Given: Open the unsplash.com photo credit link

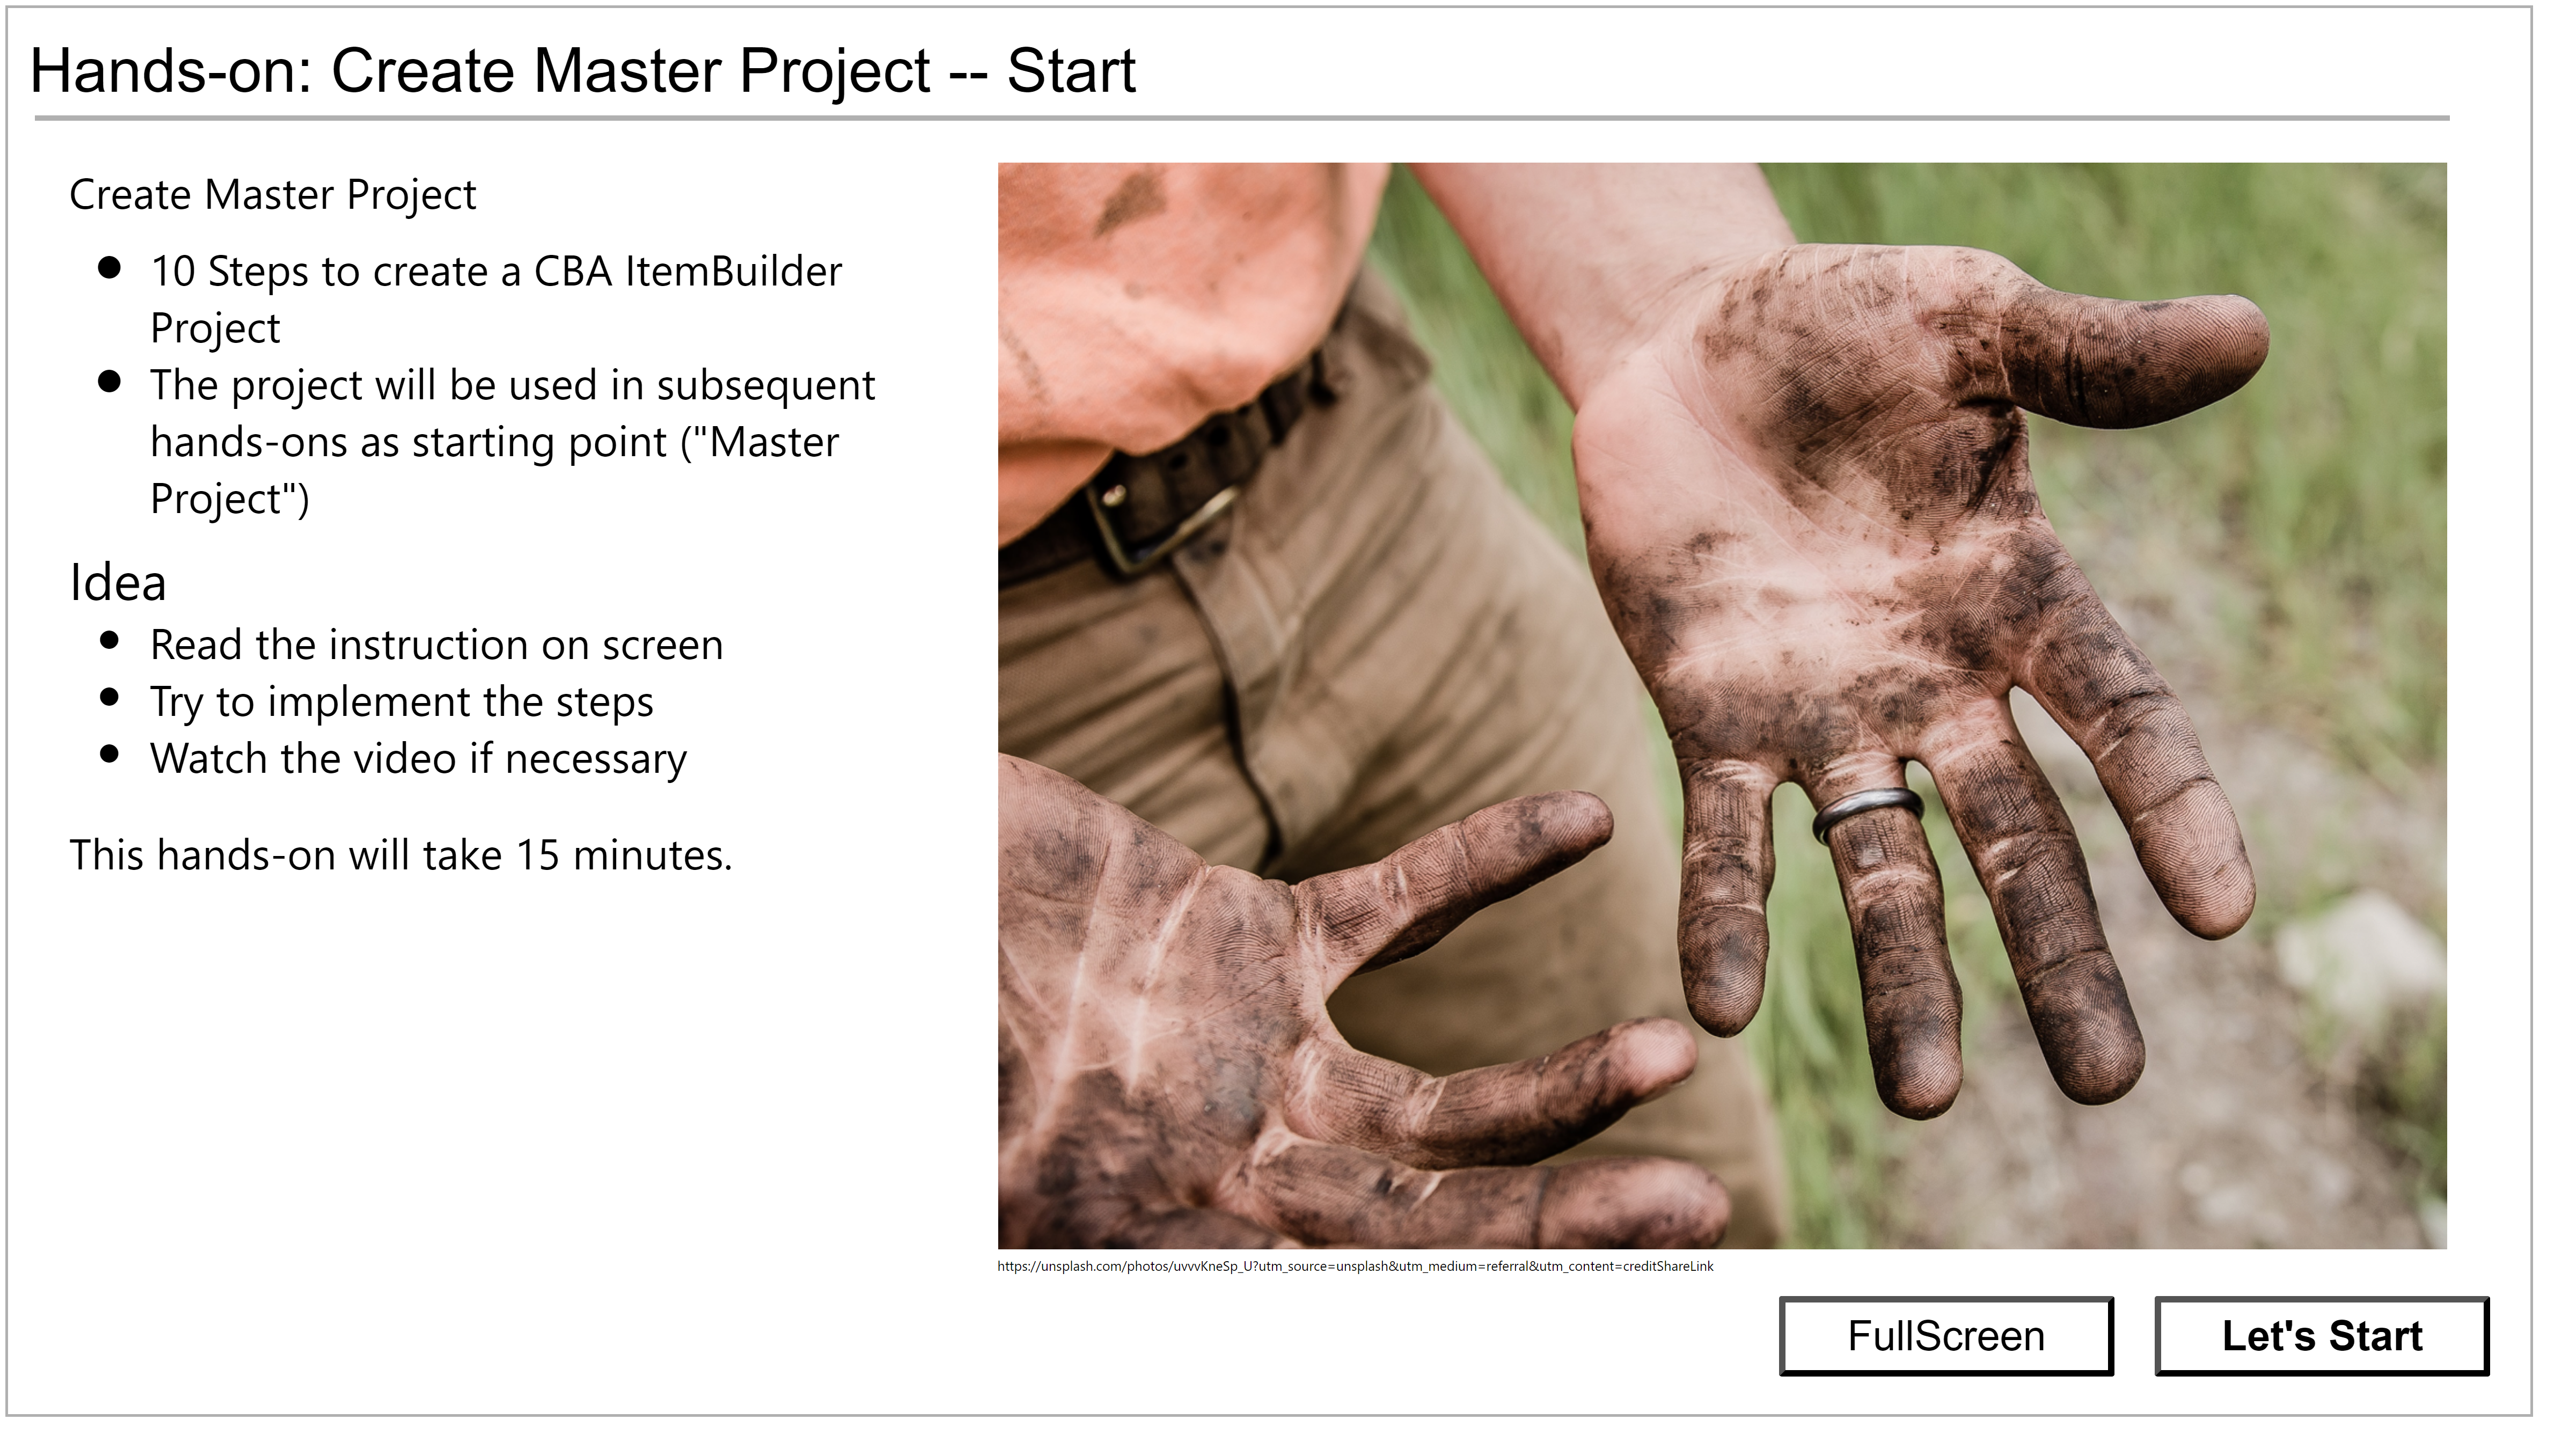Looking at the screenshot, I should (x=1355, y=1266).
